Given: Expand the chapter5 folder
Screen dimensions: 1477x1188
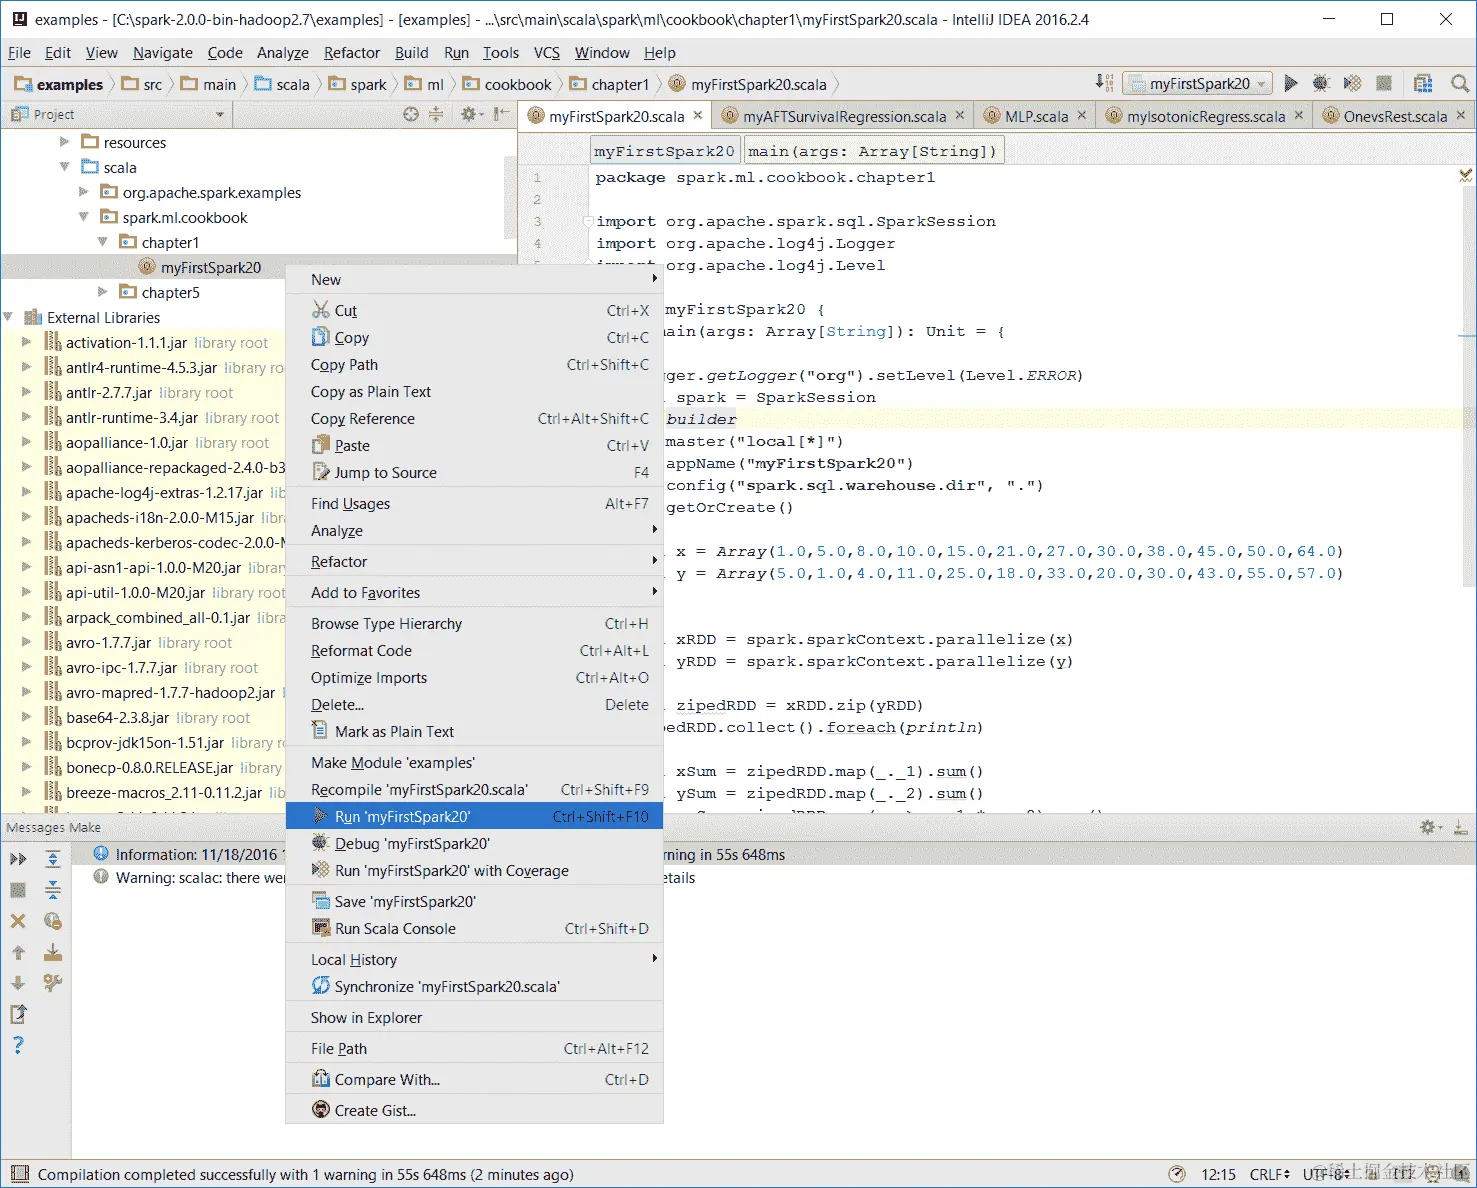Looking at the screenshot, I should coord(102,292).
